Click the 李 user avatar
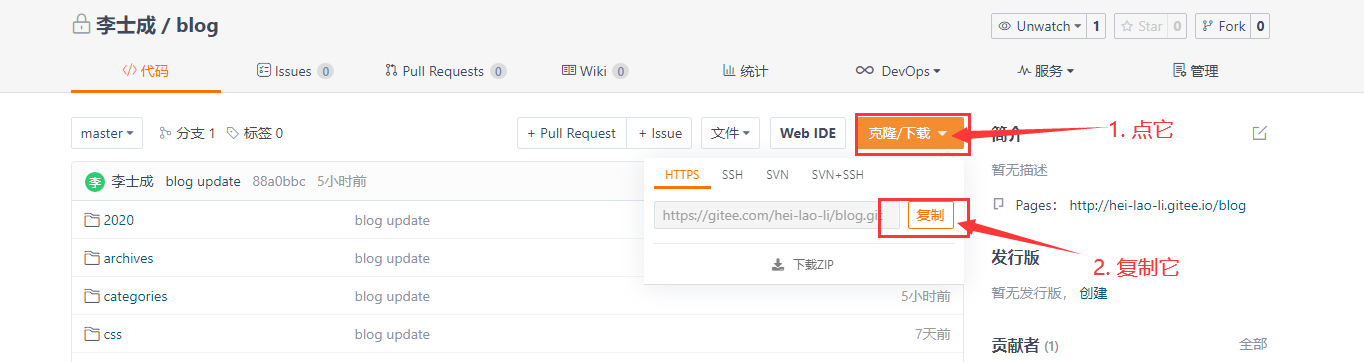This screenshot has height=362, width=1364. point(94,182)
